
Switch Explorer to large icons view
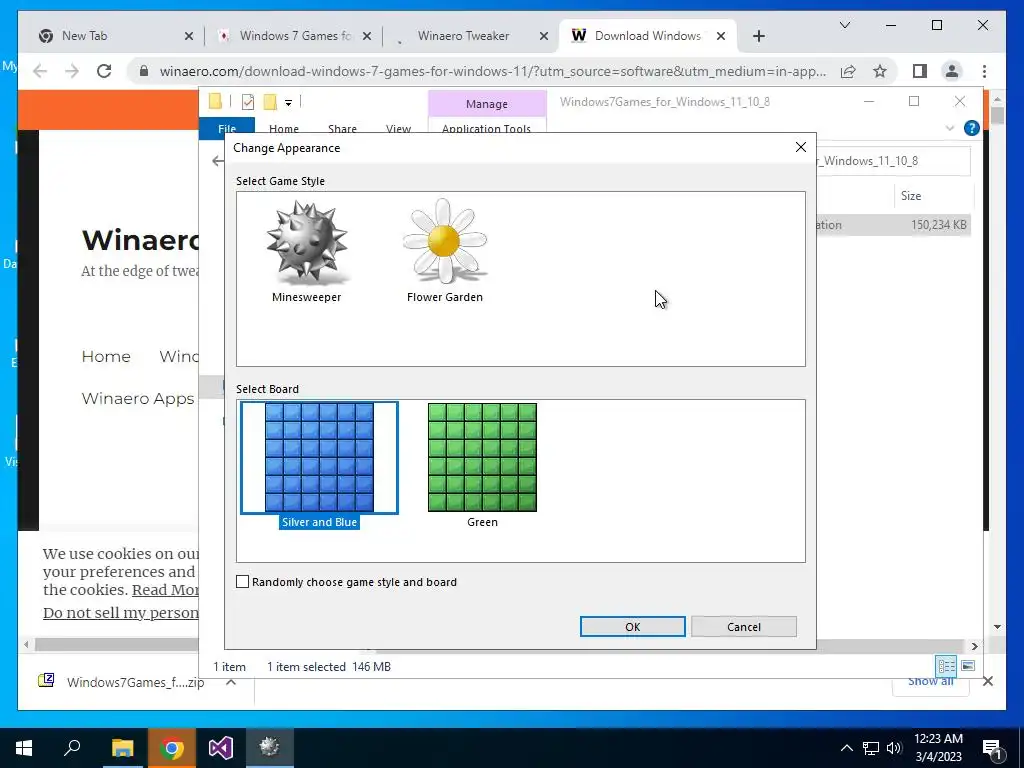pos(968,666)
